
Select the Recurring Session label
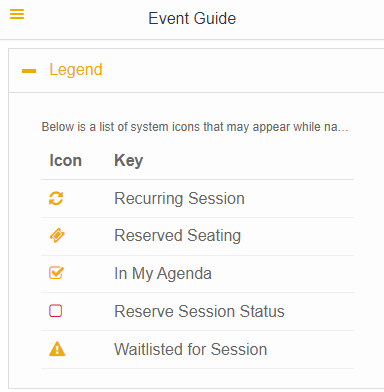179,199
